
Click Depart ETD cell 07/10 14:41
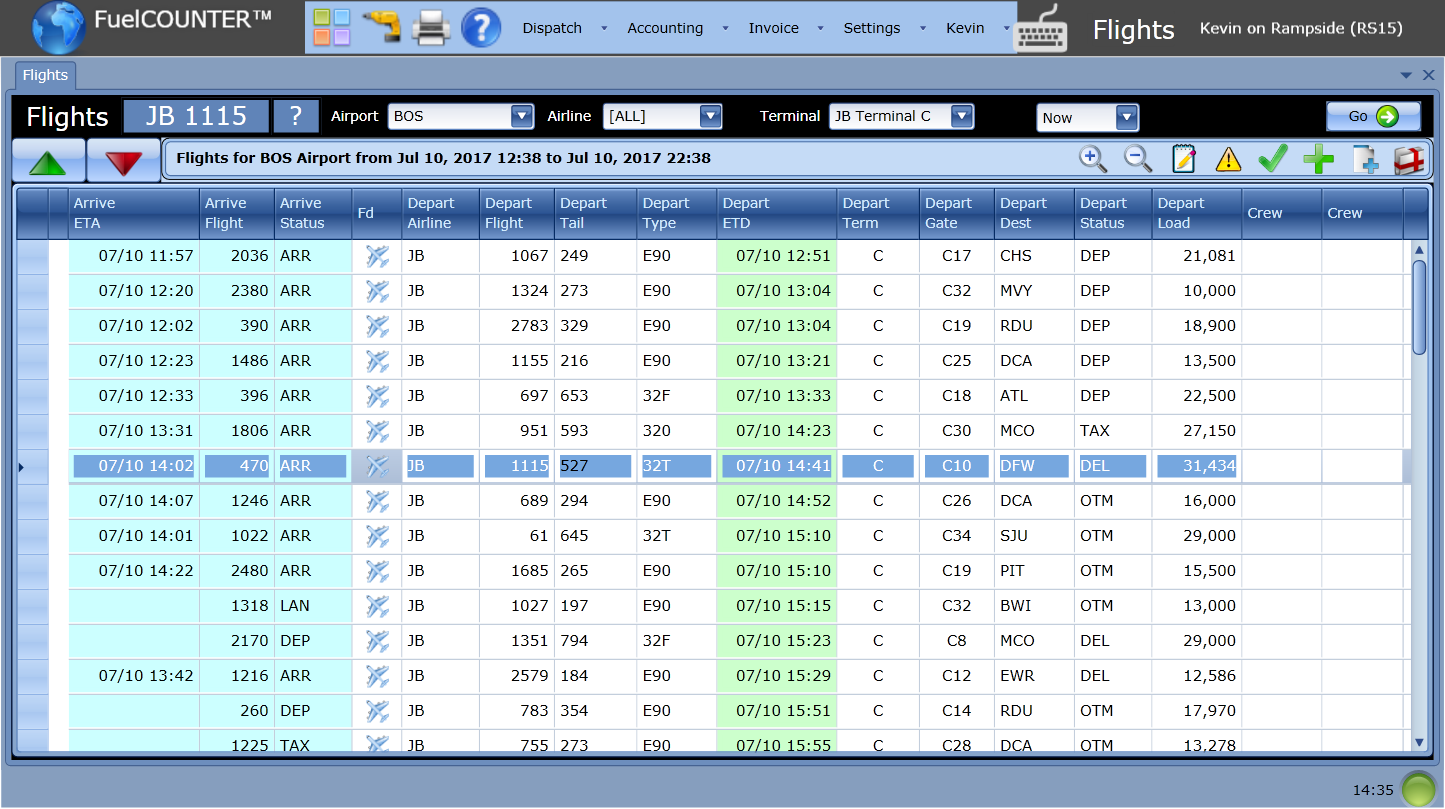[x=777, y=466]
